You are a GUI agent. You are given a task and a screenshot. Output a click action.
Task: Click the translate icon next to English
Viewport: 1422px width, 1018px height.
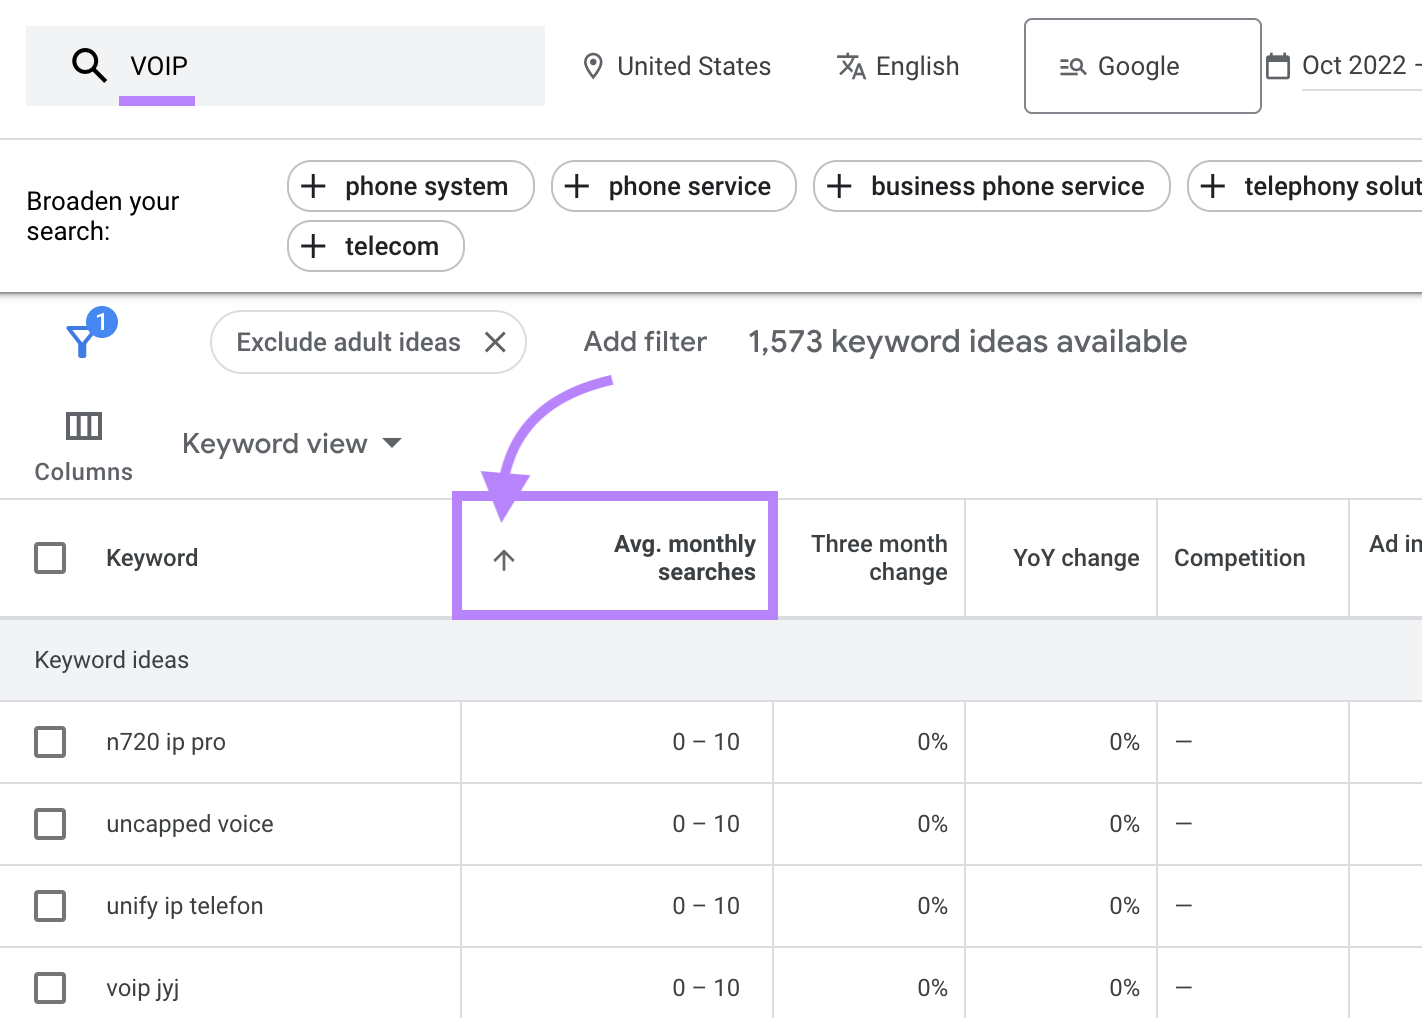(x=850, y=66)
